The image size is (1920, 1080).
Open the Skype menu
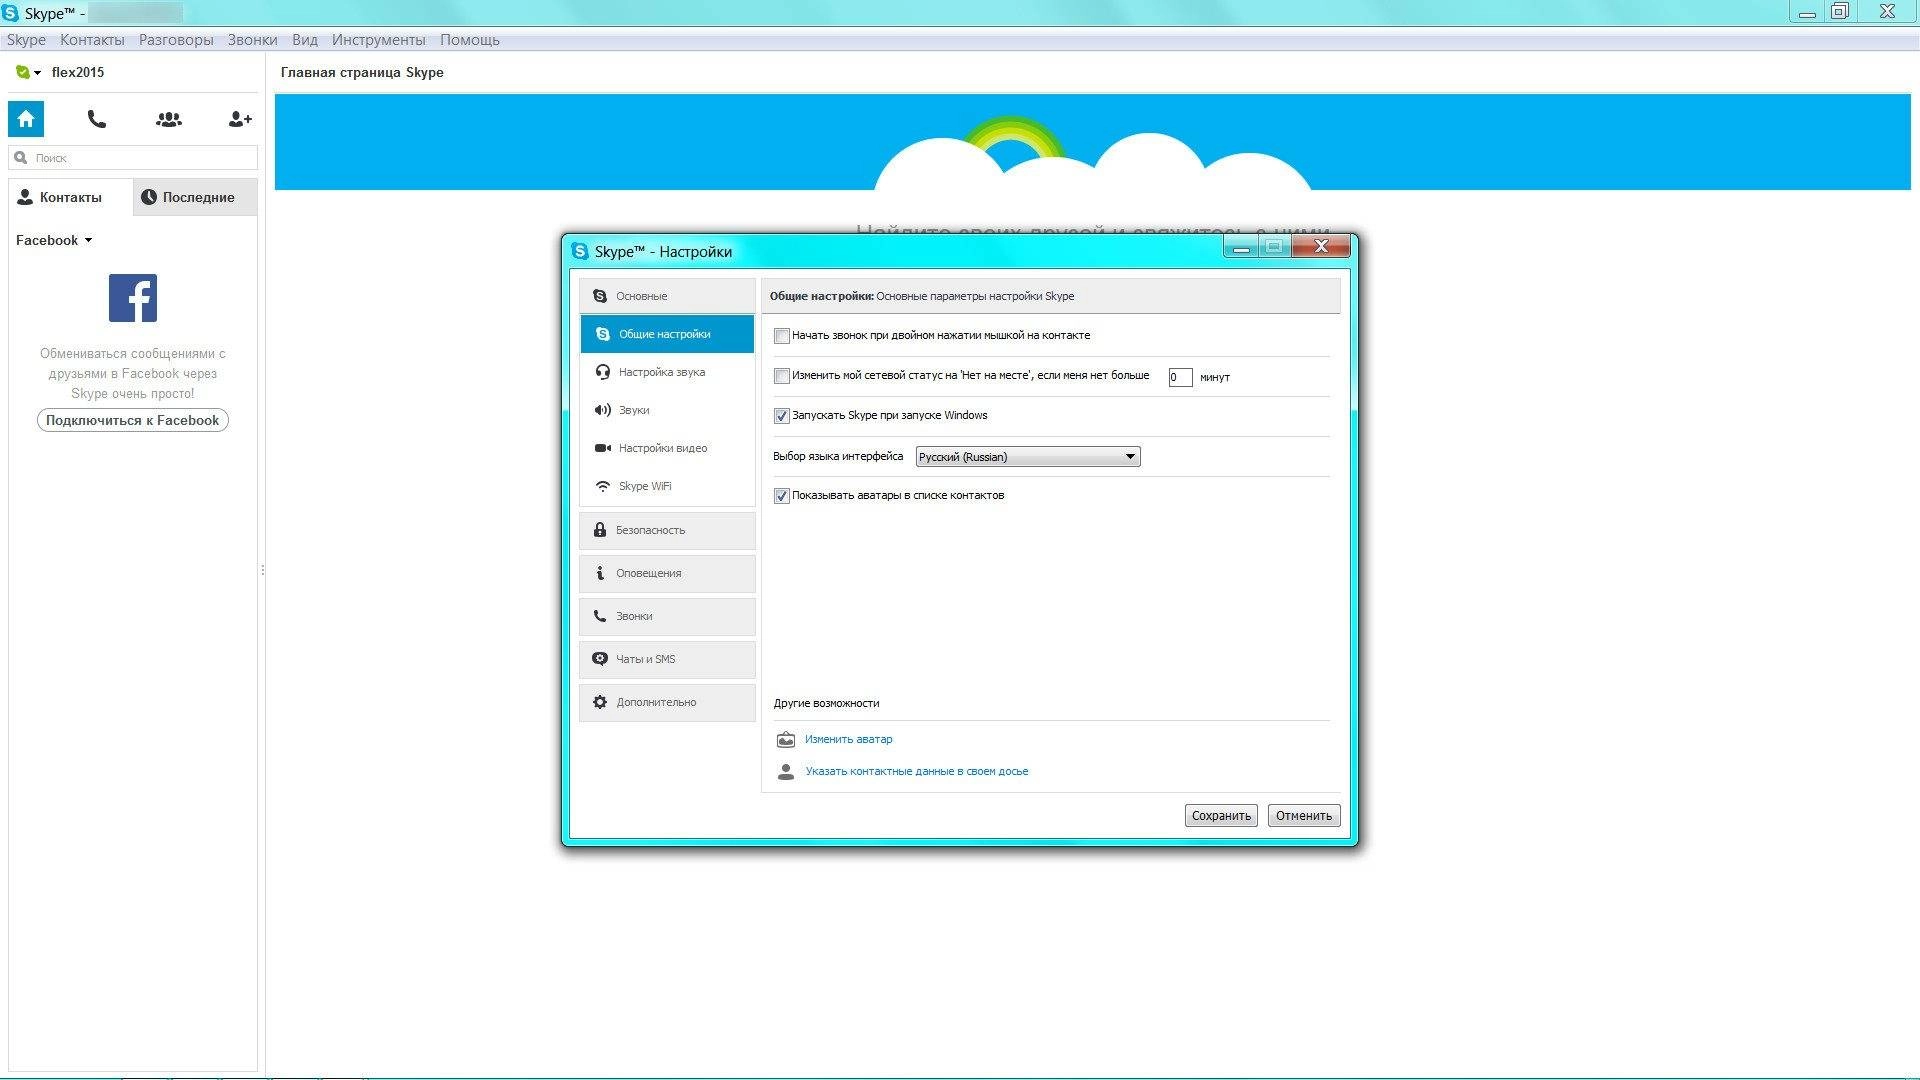[x=26, y=40]
